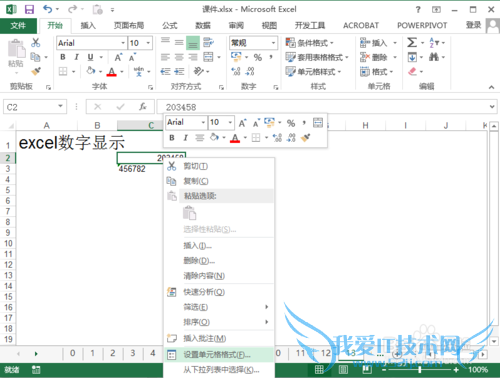Image resolution: width=500 pixels, height=378 pixels.
Task: Choose 清除内容 Clear Contents in context menu
Action: (219, 276)
